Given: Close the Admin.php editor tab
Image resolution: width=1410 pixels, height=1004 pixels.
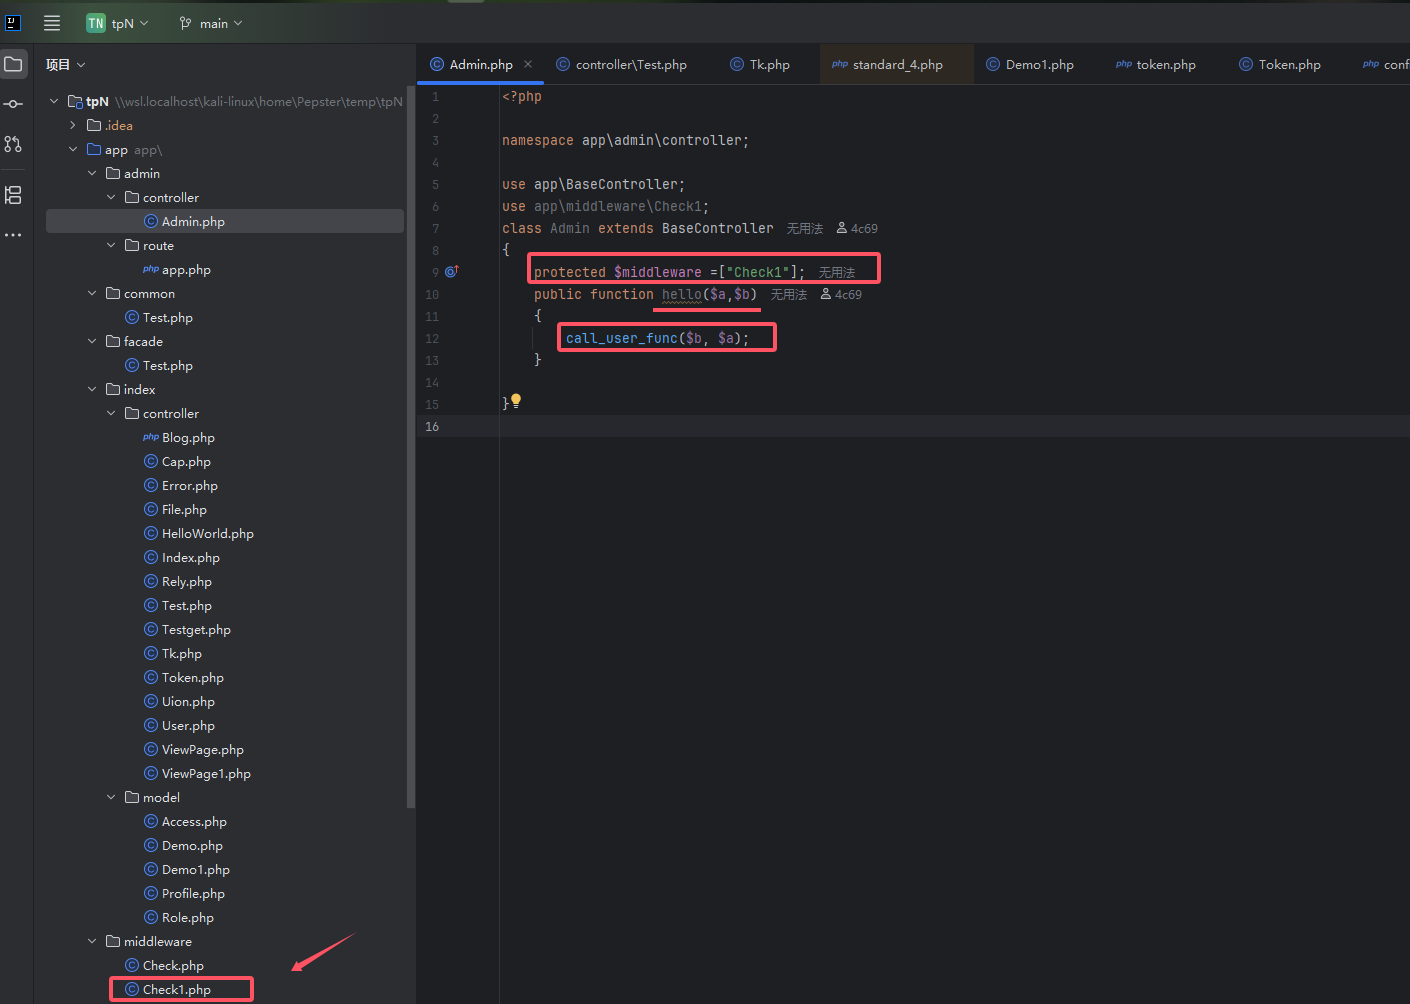Looking at the screenshot, I should [528, 64].
